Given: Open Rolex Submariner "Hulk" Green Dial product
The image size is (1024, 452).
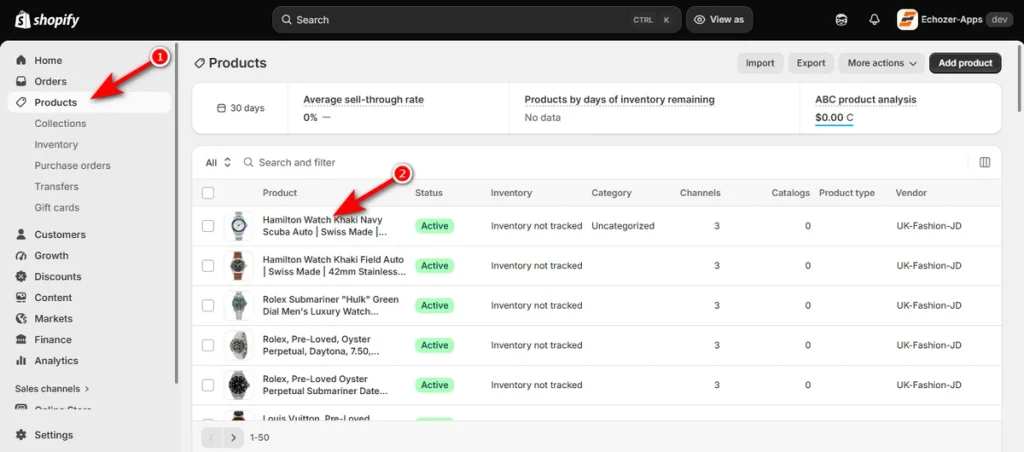Looking at the screenshot, I should click(330, 306).
